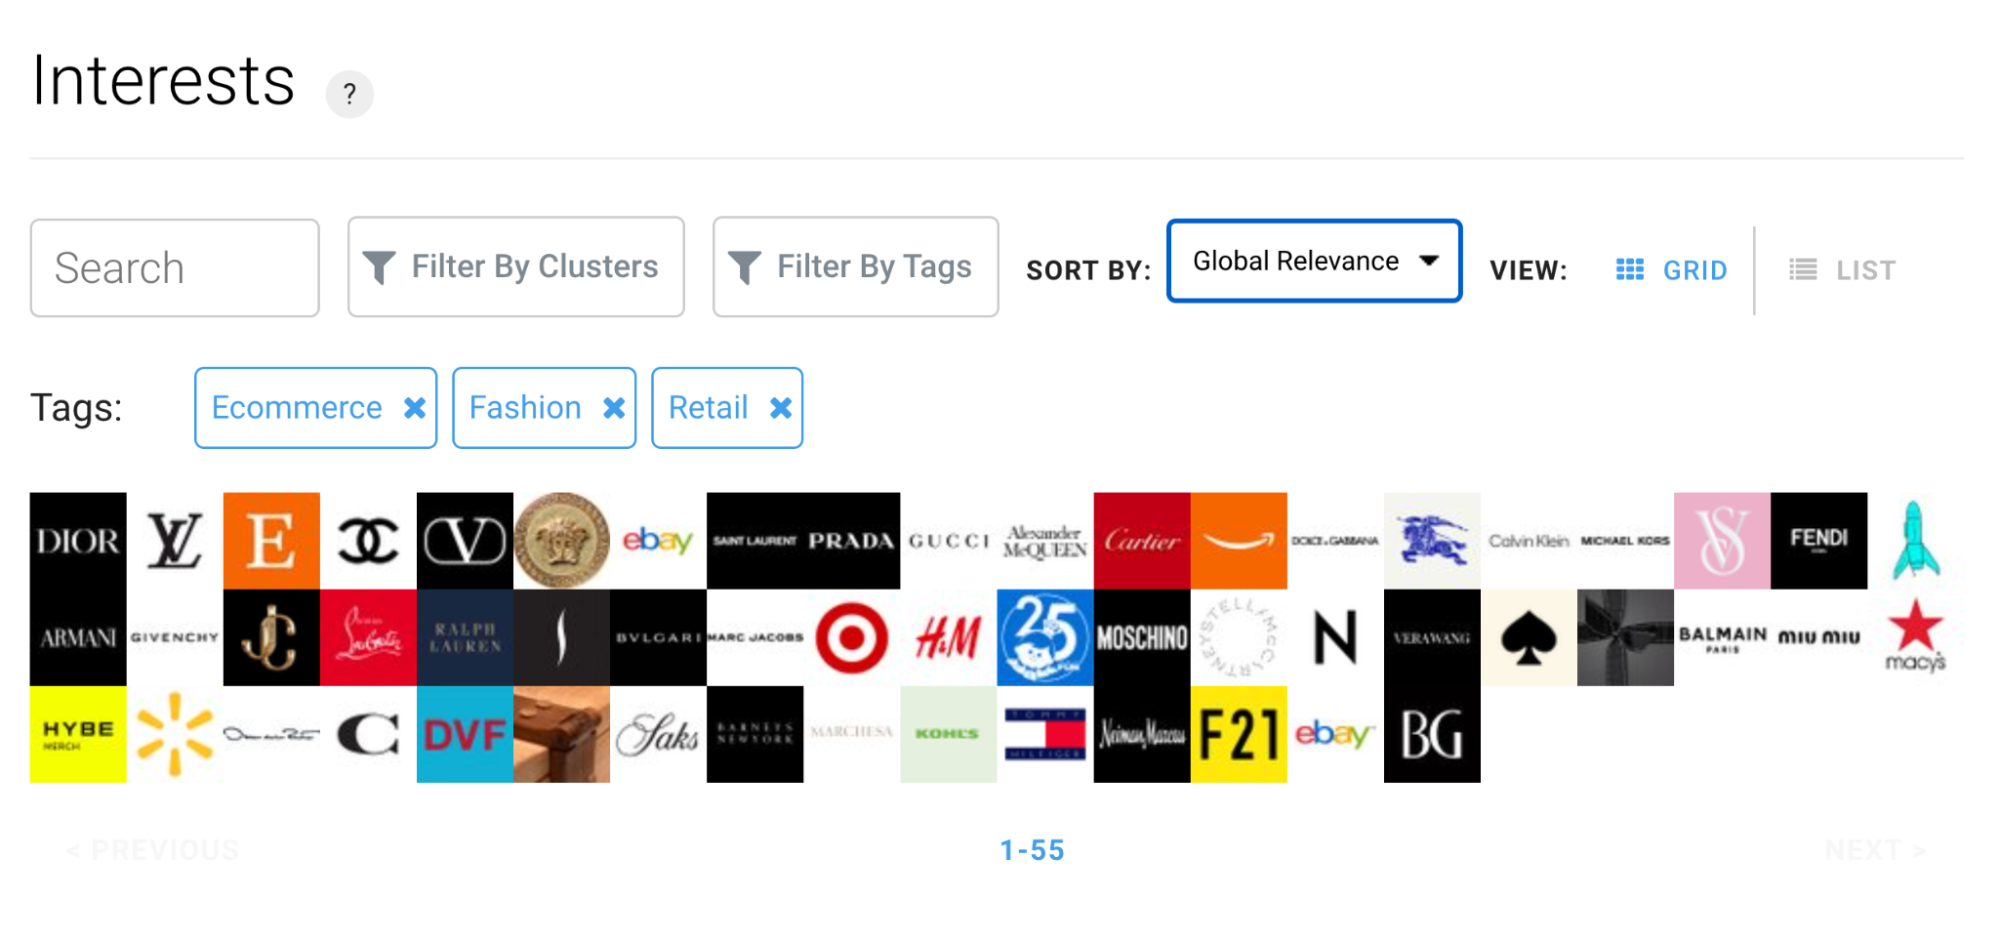Select the blue DVF tile
Image resolution: width=1999 pixels, height=929 pixels.
[465, 734]
